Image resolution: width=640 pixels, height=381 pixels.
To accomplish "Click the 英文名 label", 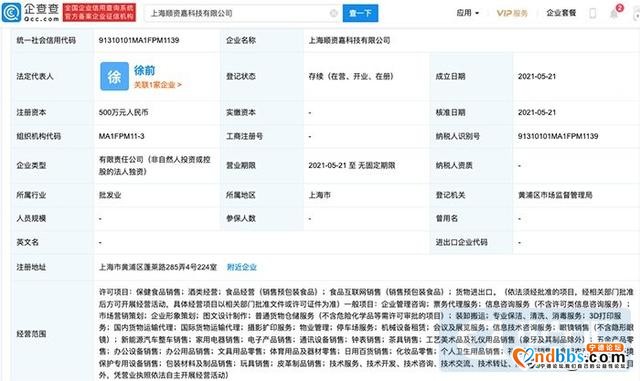I will pos(27,242).
